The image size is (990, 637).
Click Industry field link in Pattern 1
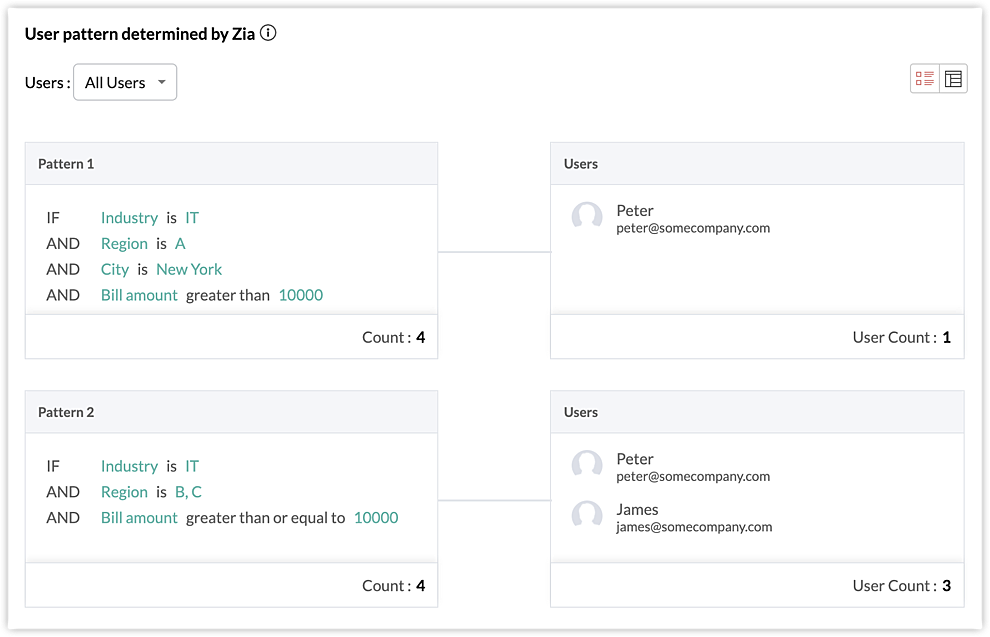[x=129, y=217]
